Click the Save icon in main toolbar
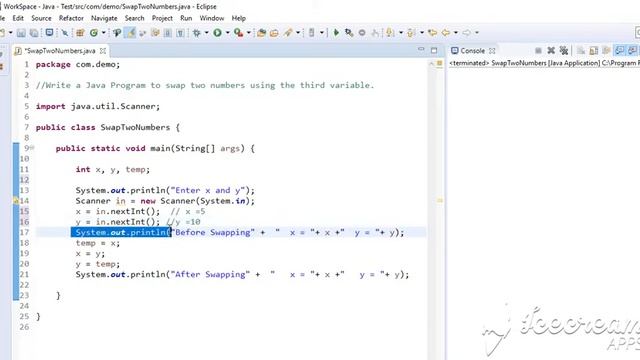The height and width of the screenshot is (360, 640). click(21, 33)
